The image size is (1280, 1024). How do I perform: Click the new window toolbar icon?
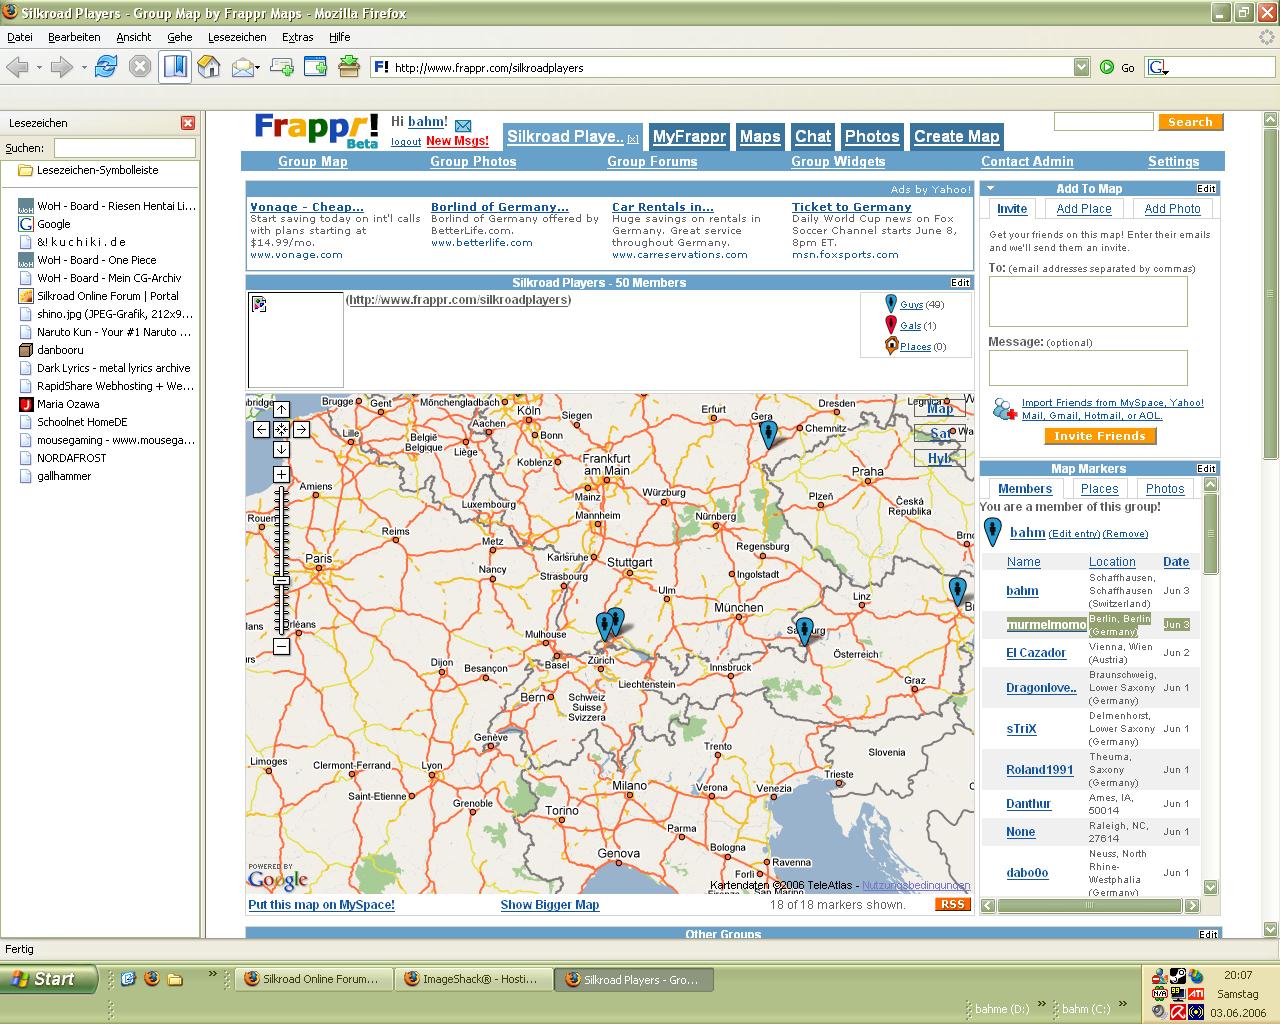coord(315,67)
